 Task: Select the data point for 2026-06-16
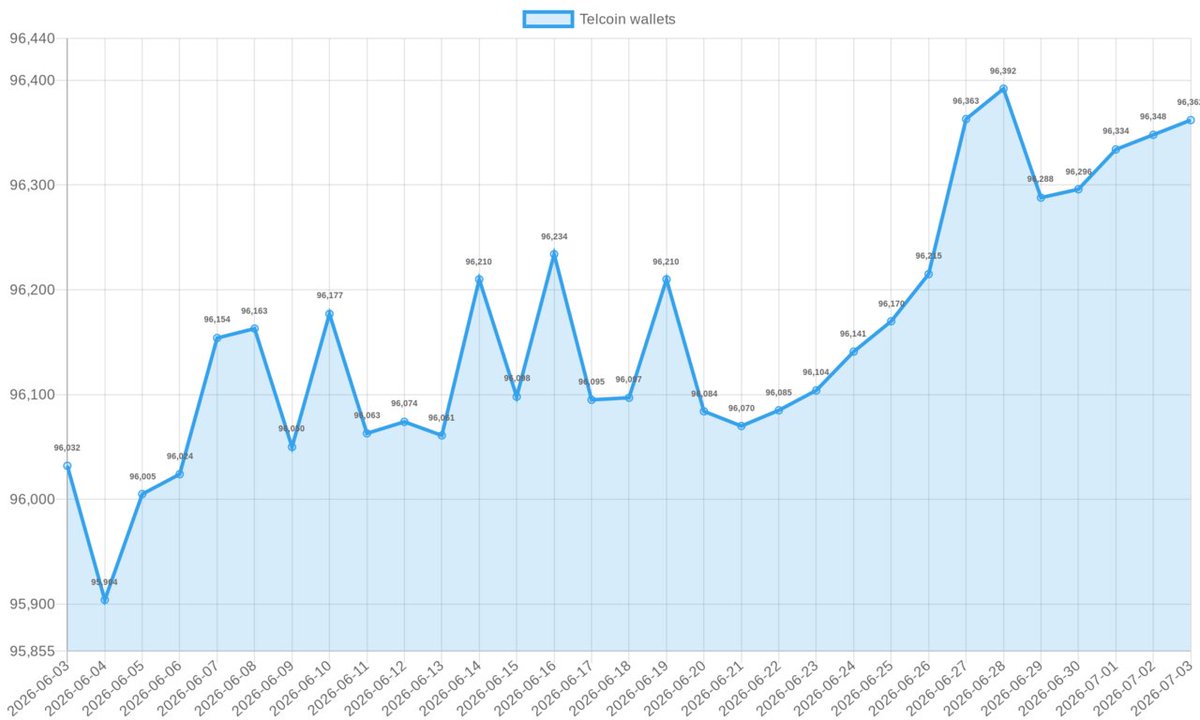click(x=554, y=254)
